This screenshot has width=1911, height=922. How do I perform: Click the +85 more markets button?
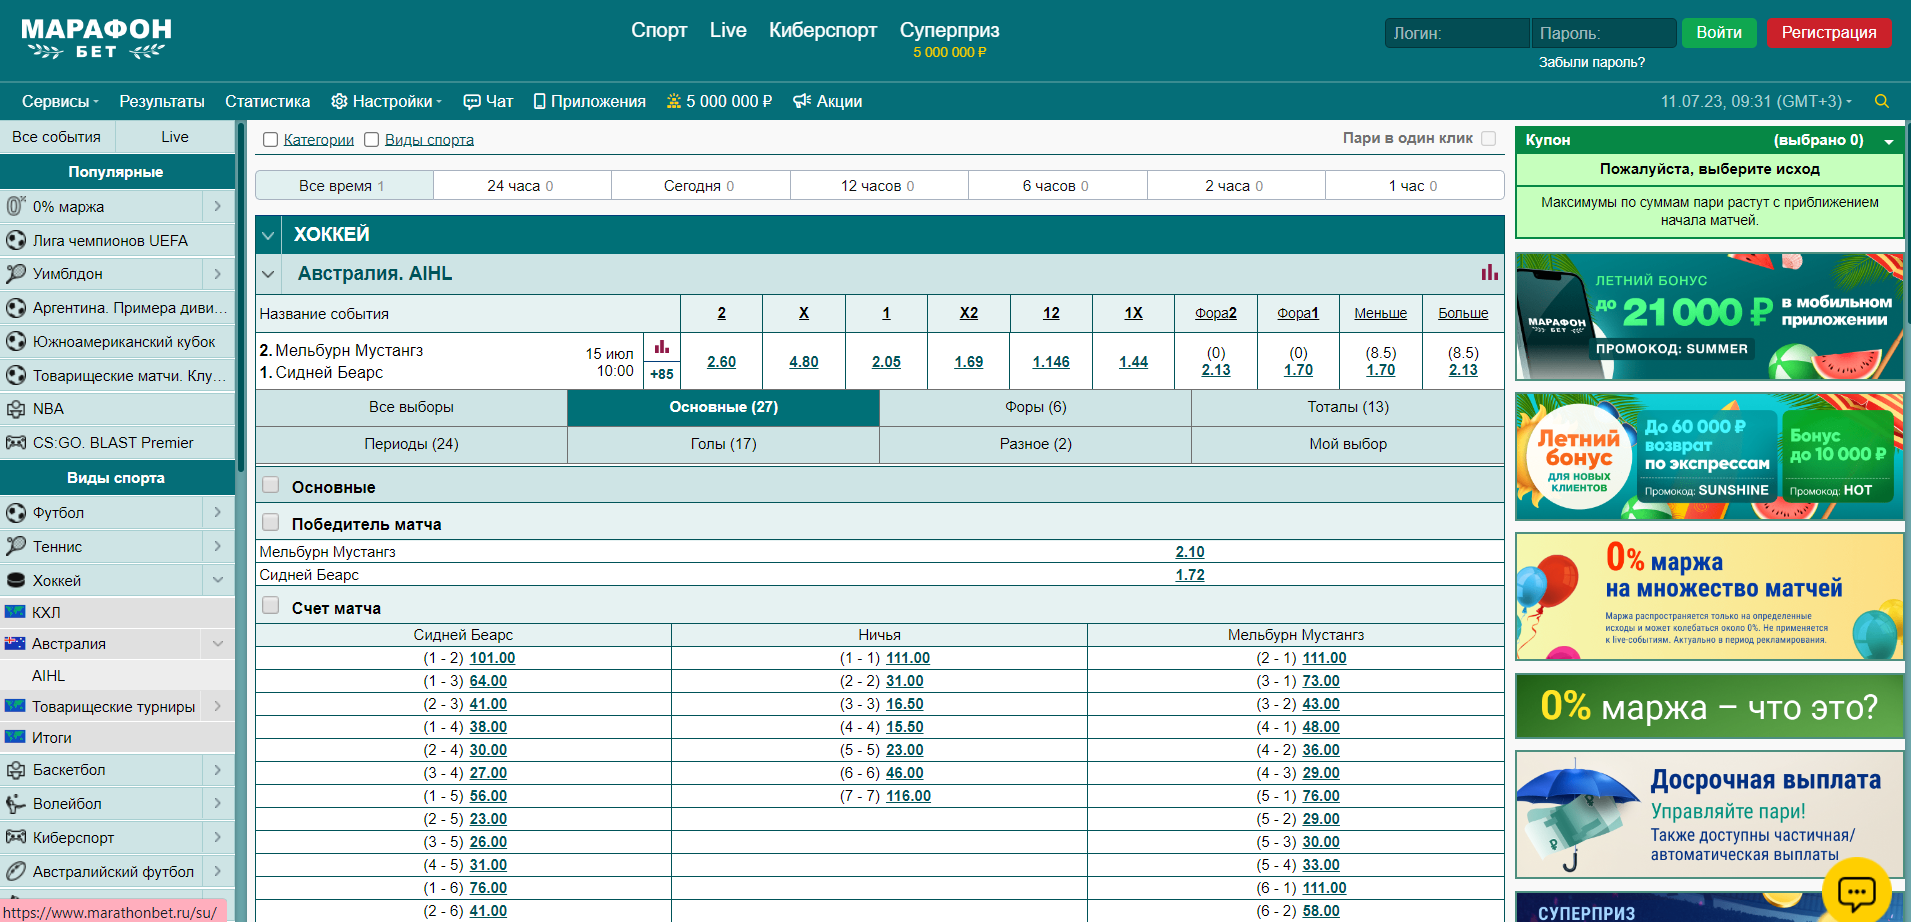tap(662, 374)
